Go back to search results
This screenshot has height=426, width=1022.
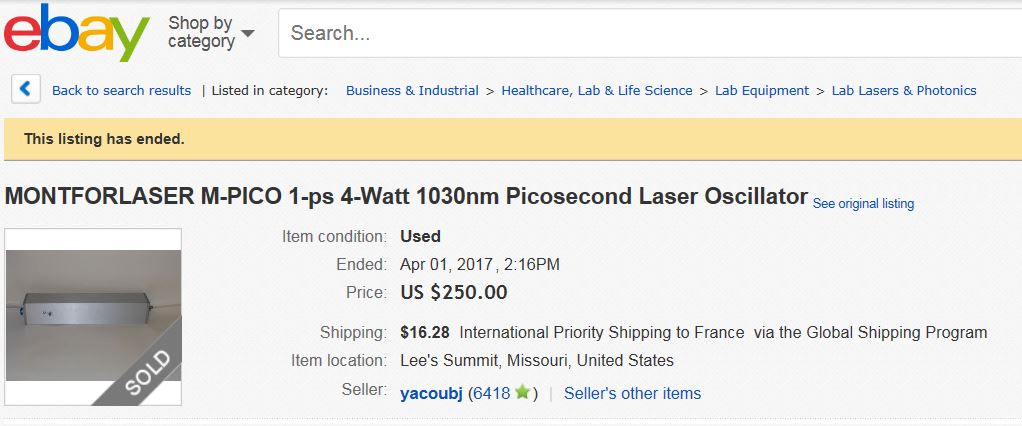coord(121,90)
